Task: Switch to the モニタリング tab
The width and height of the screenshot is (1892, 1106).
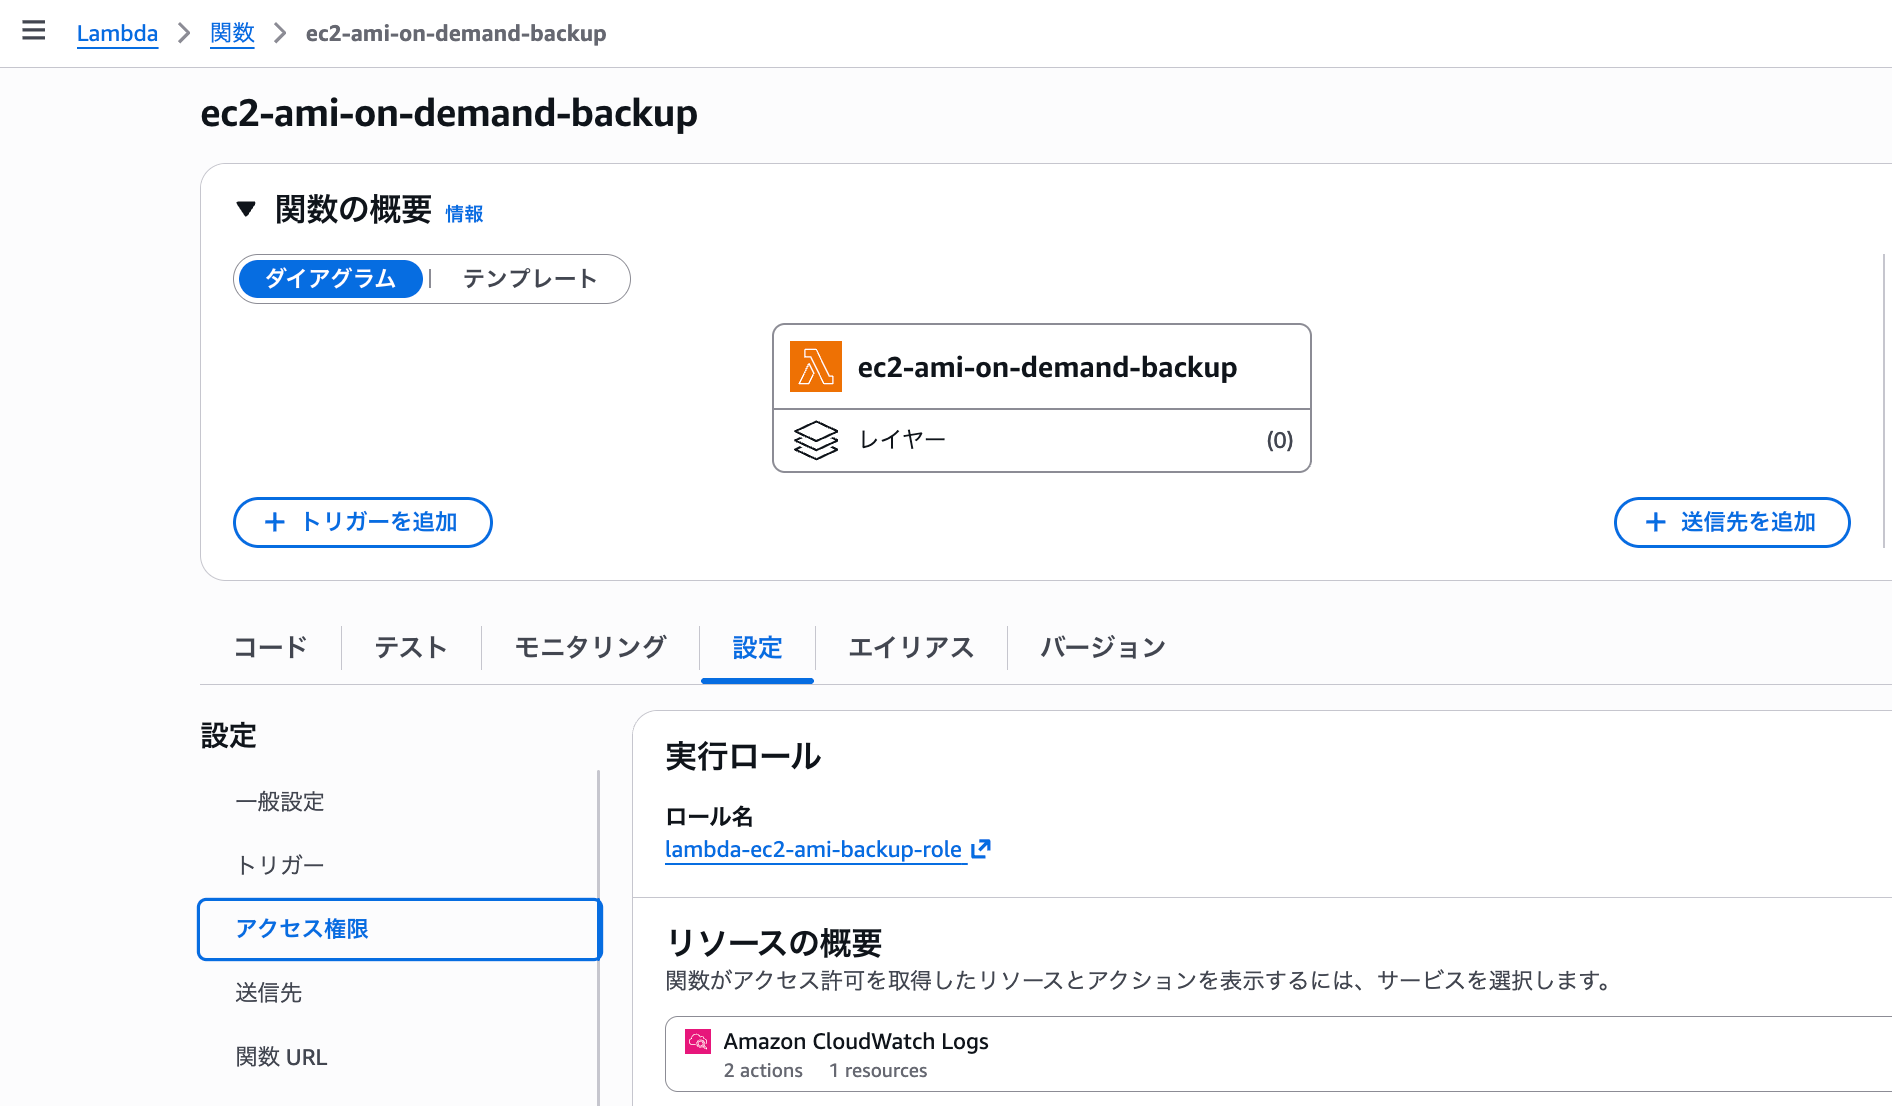Action: tap(590, 648)
